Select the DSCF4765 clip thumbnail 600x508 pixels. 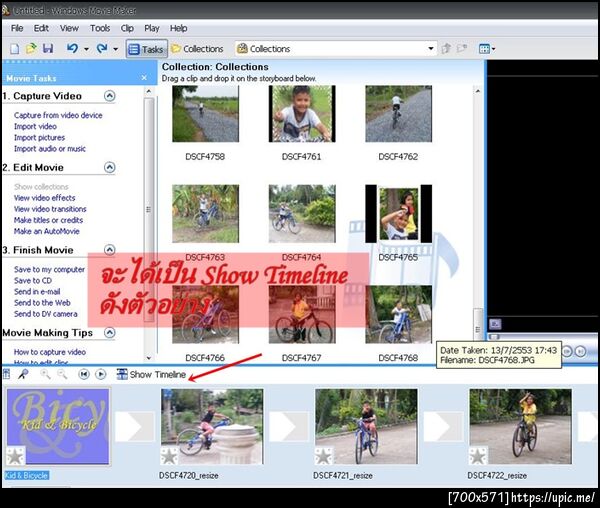(x=398, y=214)
